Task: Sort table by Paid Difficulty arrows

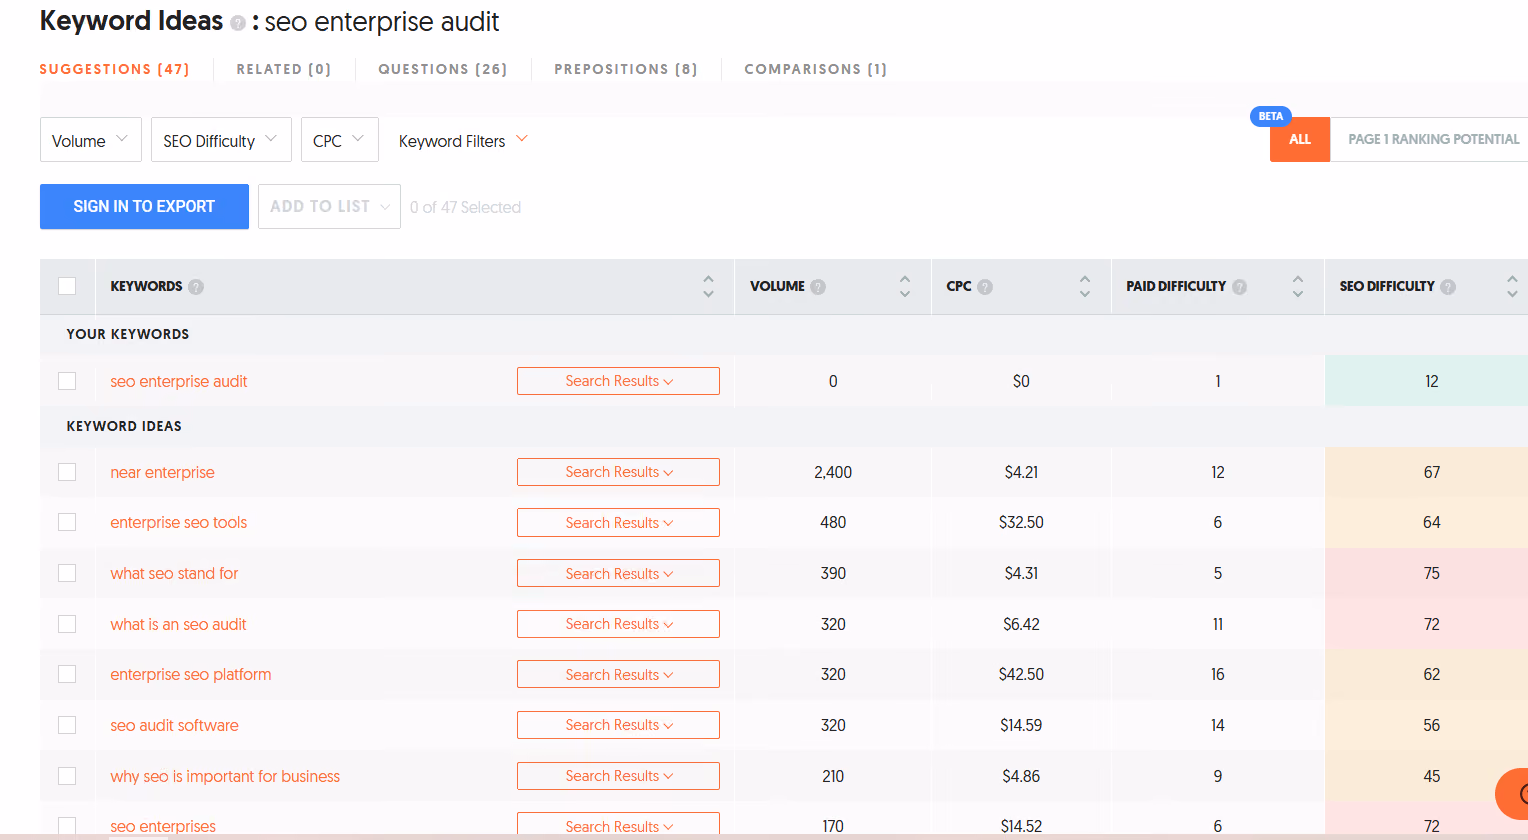Action: click(x=1298, y=287)
